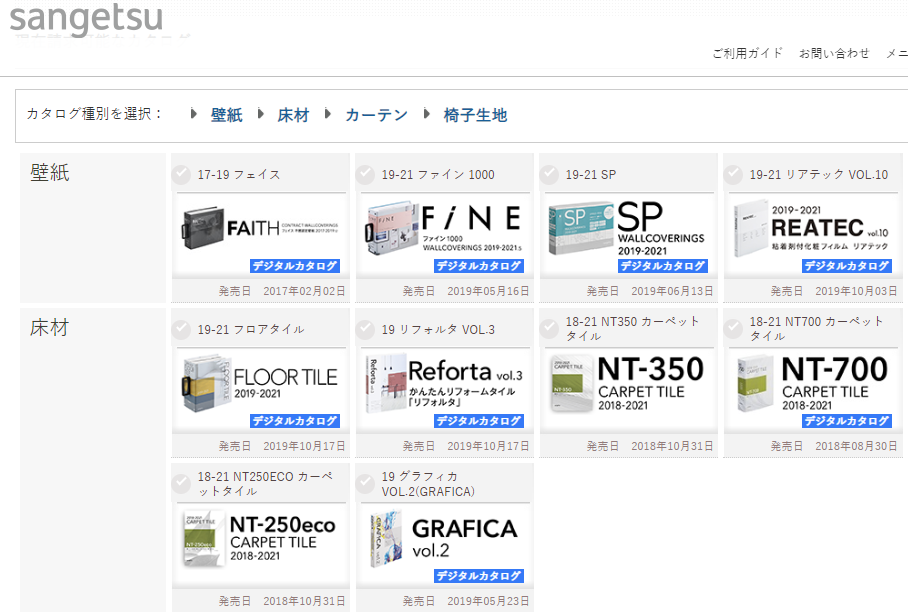
Task: Jump to the 床材 catalog category
Action: [x=293, y=115]
